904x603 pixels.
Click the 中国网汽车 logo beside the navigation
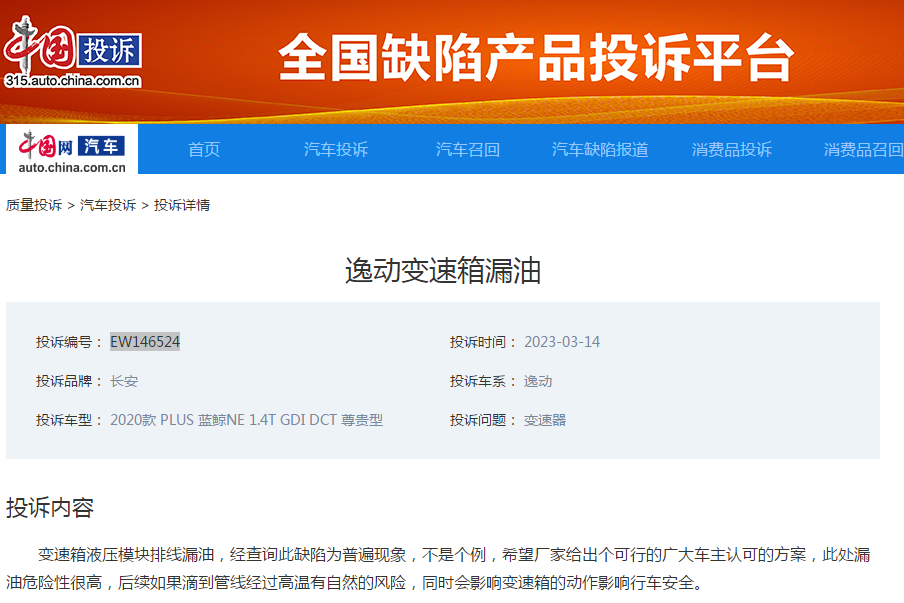(x=71, y=150)
